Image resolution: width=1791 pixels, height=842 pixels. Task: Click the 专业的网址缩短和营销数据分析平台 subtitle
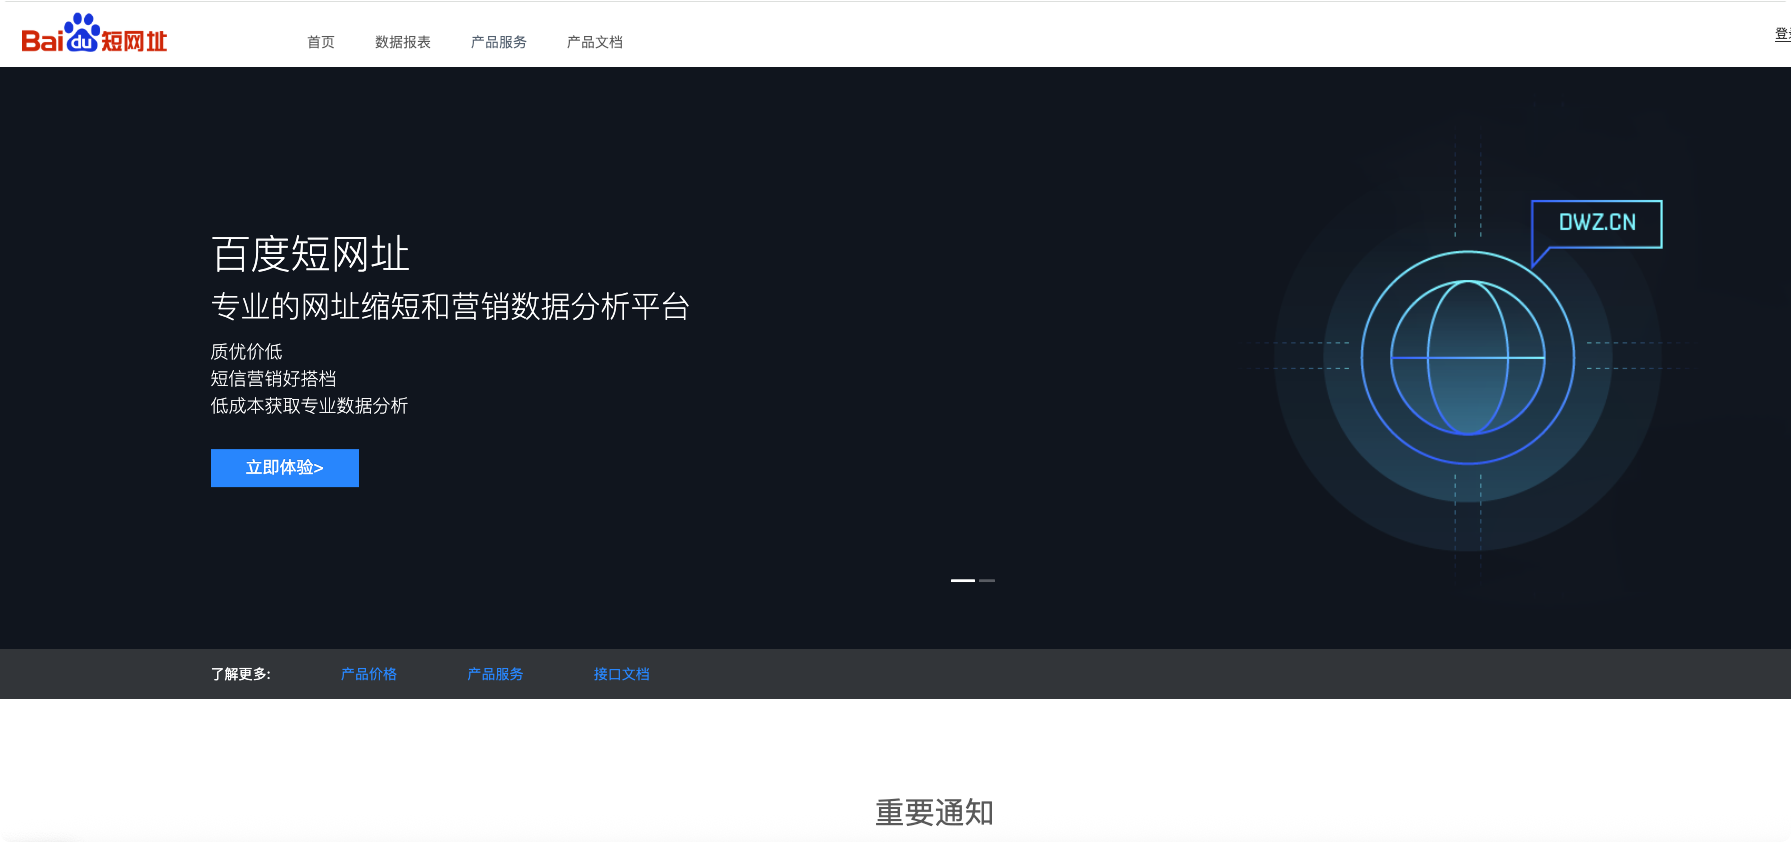(451, 306)
